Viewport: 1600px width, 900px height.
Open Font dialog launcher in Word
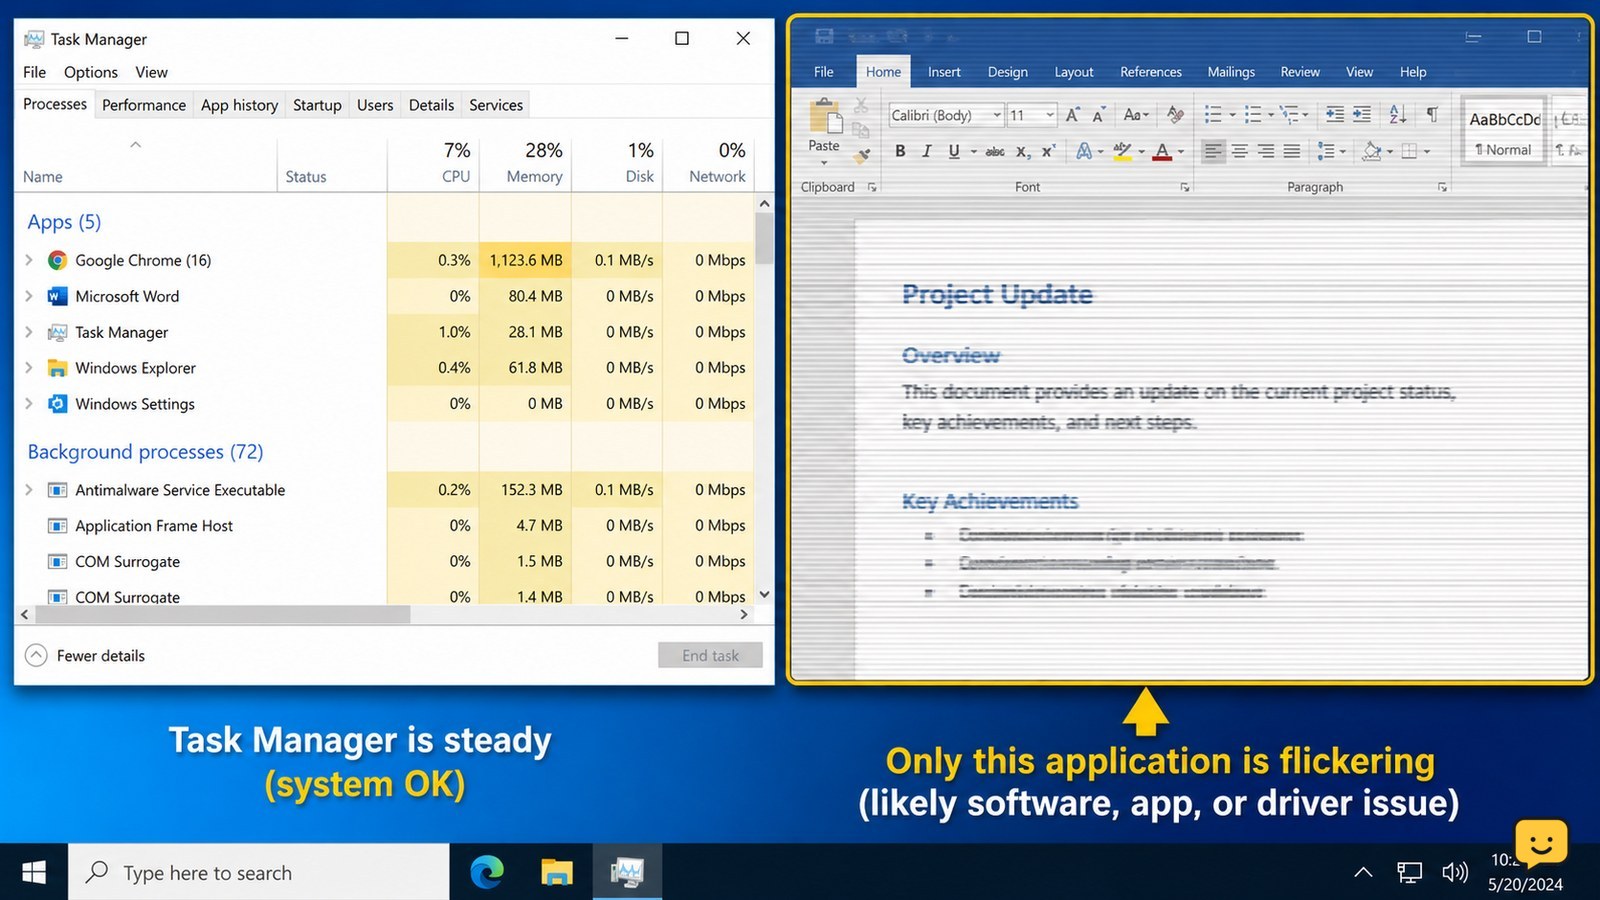(1185, 187)
